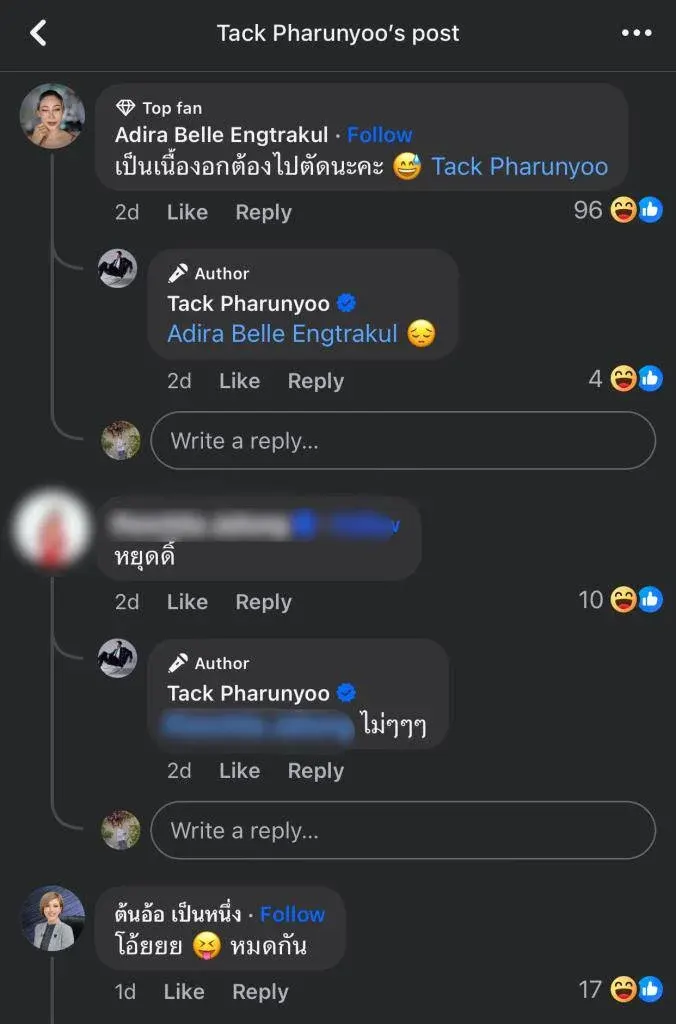
Task: Like the หยุดดิ้ comment
Action: [187, 601]
